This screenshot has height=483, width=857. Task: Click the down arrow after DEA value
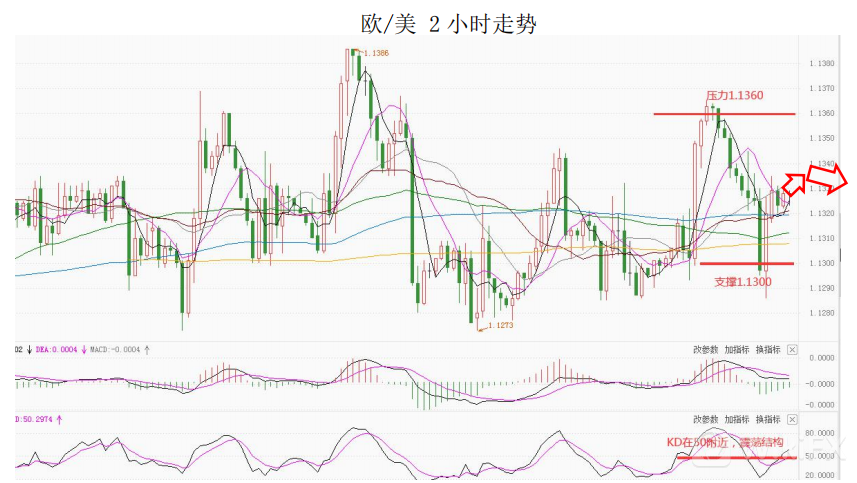pos(84,350)
